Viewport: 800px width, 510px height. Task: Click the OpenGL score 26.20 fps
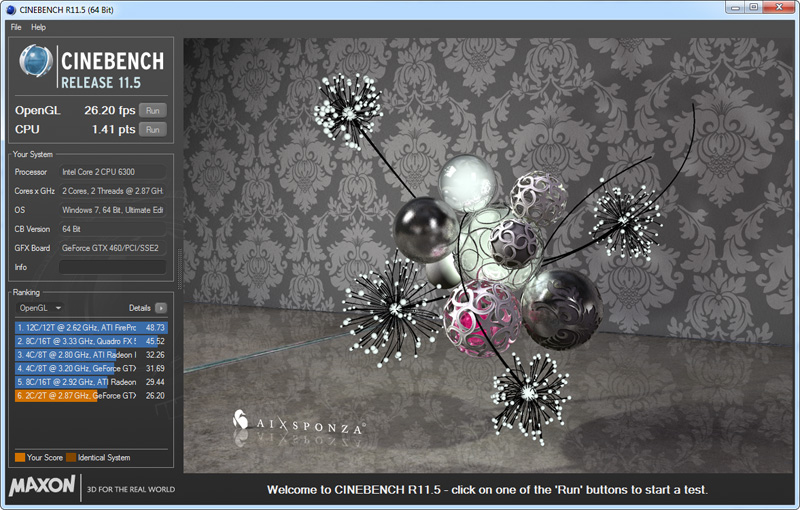tap(110, 111)
